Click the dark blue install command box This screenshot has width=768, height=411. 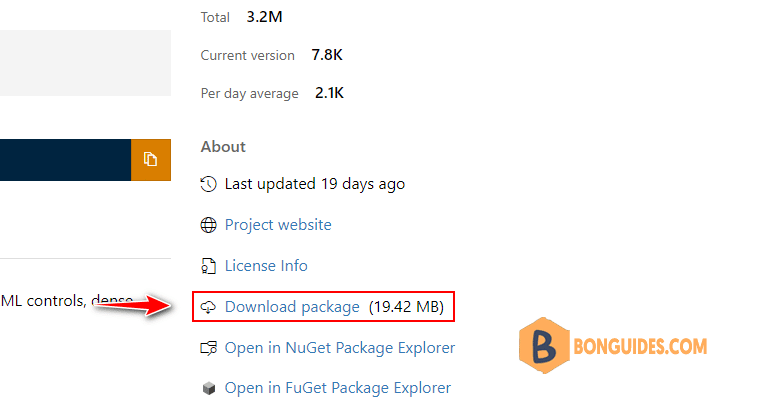[66, 160]
